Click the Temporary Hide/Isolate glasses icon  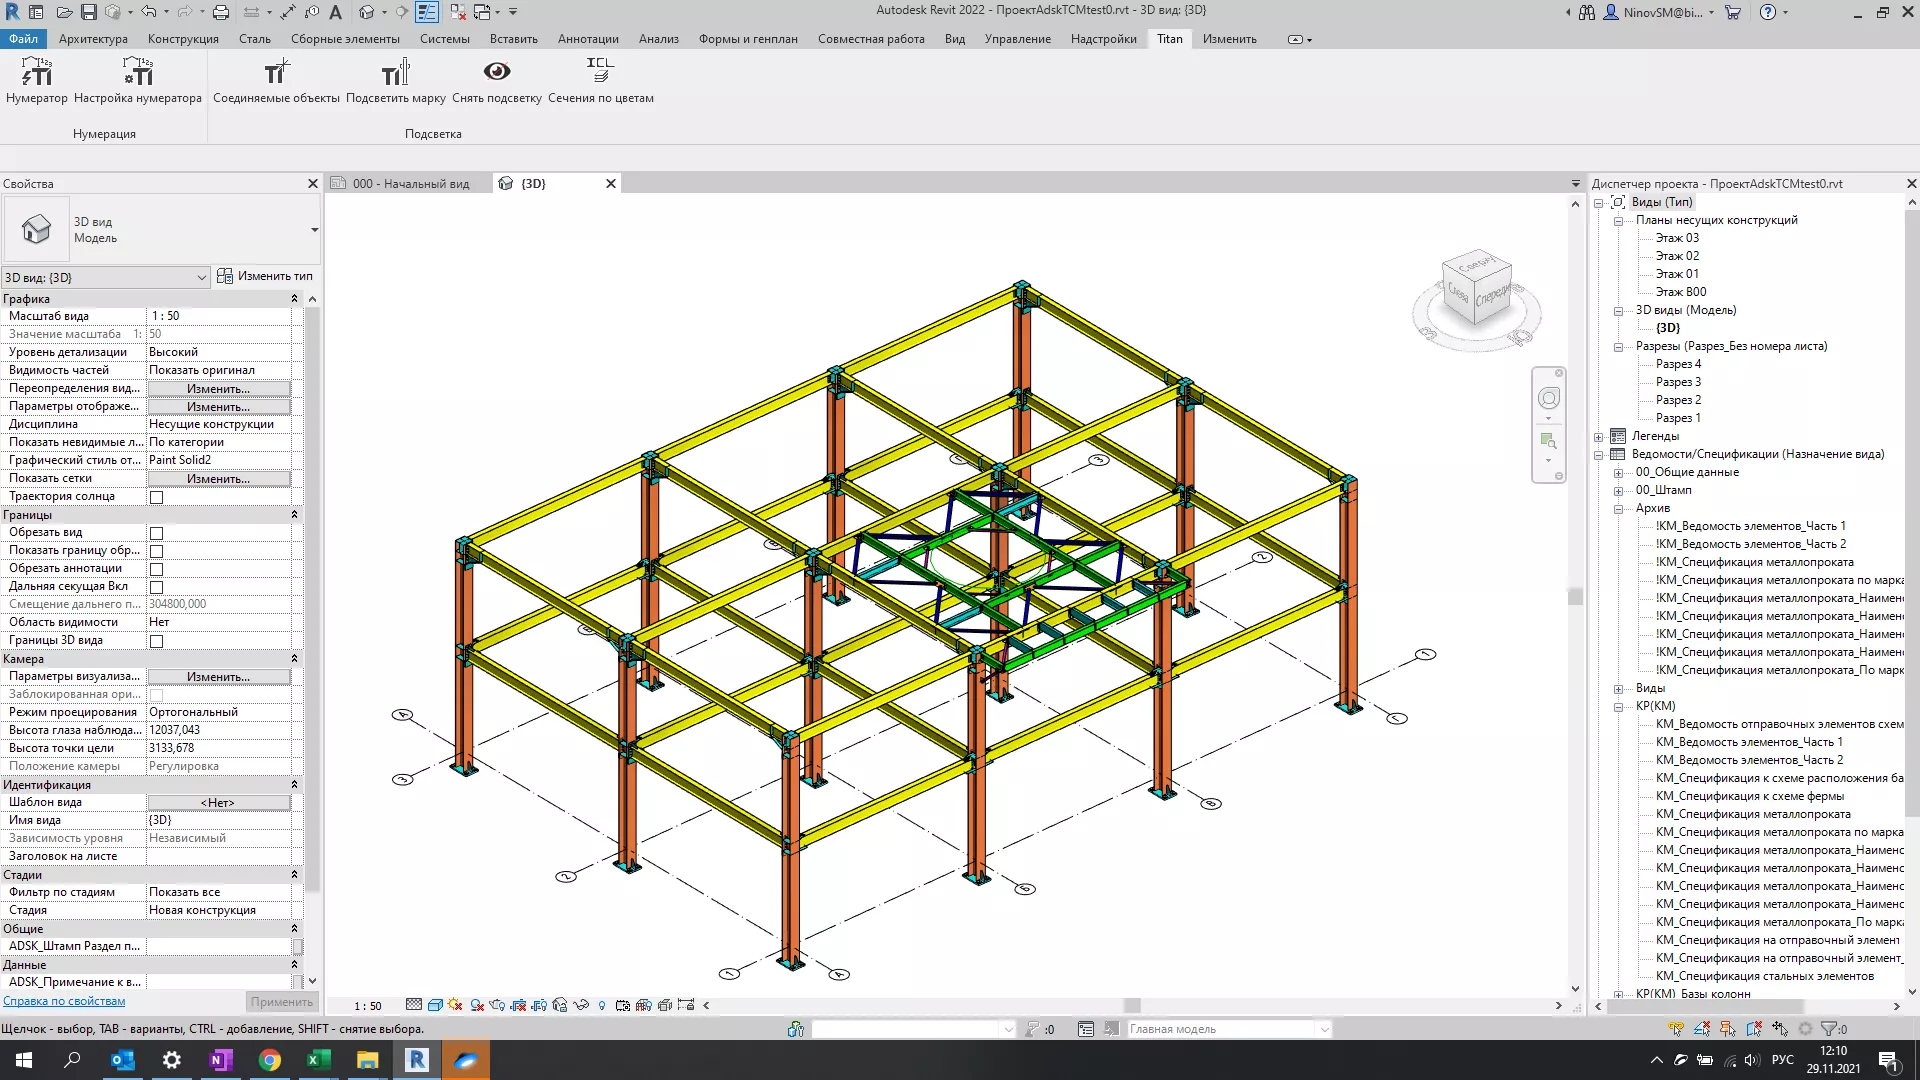(x=581, y=1005)
